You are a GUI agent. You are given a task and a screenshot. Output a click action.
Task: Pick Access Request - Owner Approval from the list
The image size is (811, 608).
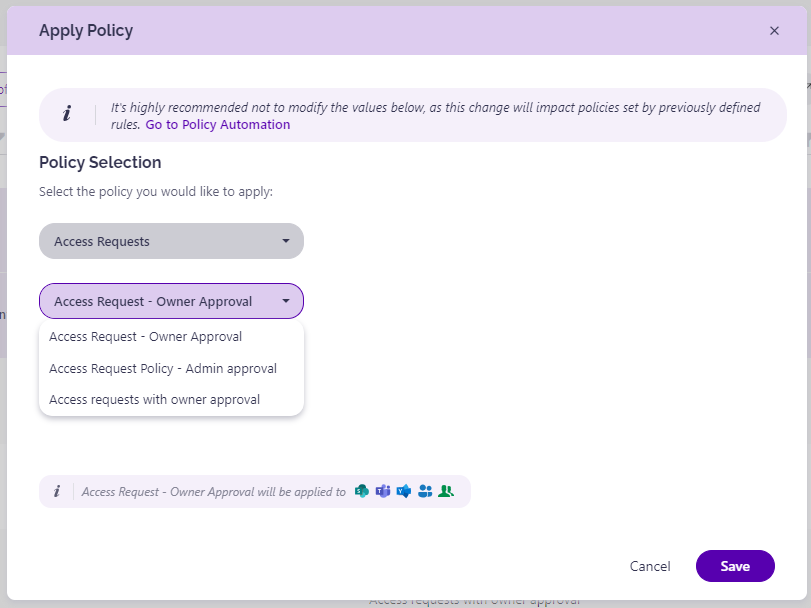145,337
